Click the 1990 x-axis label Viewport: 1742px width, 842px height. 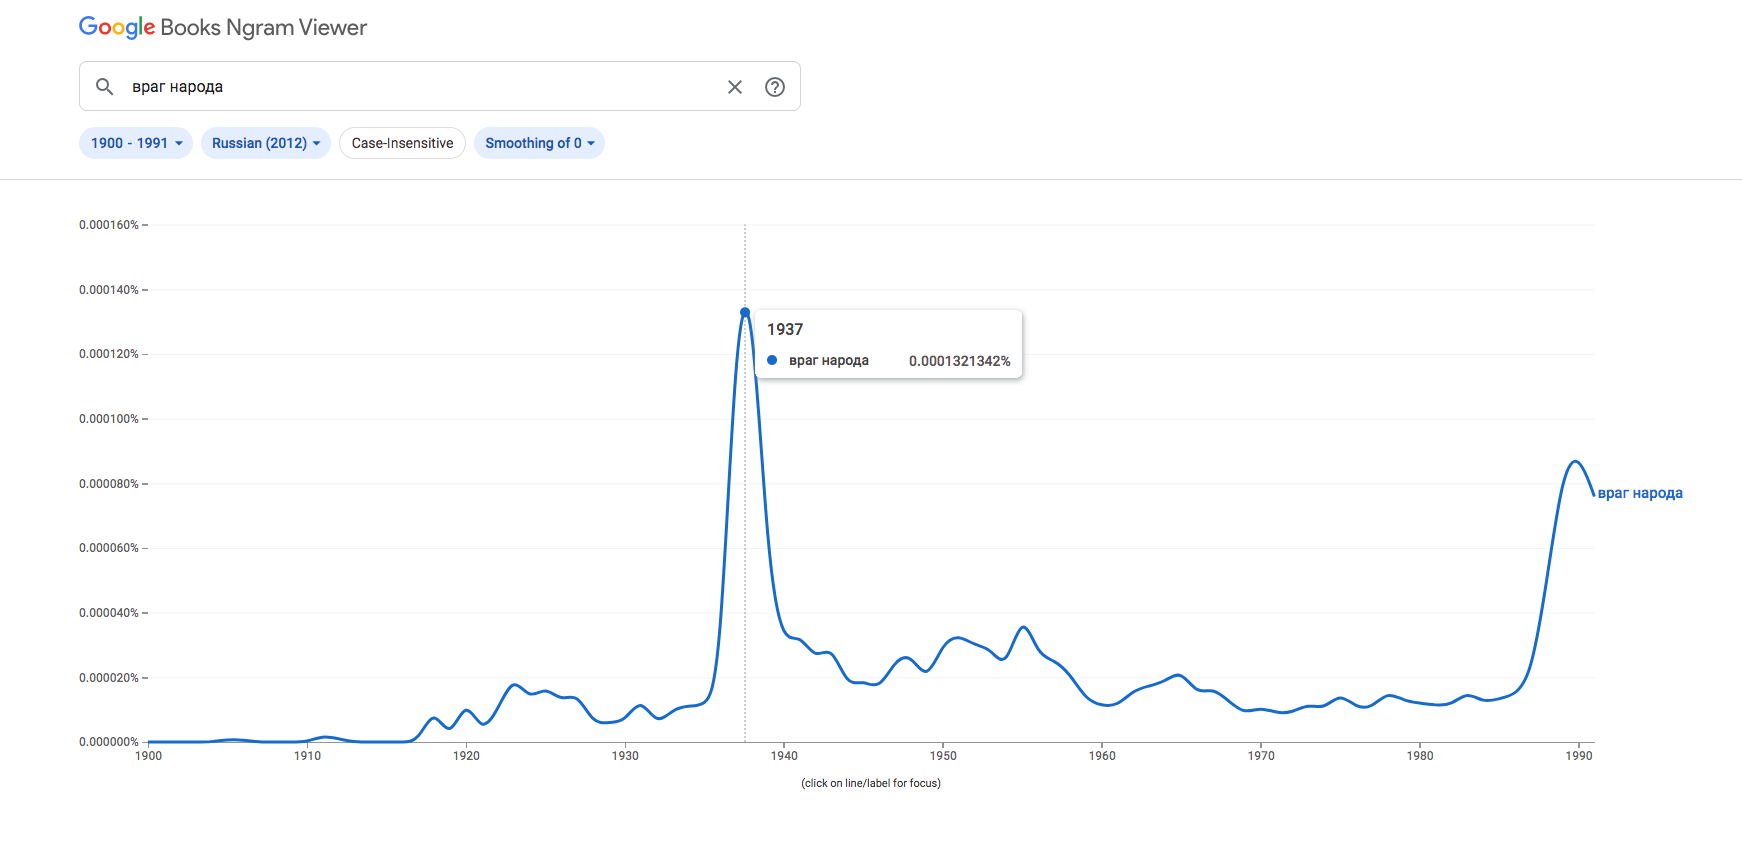[x=1579, y=756]
